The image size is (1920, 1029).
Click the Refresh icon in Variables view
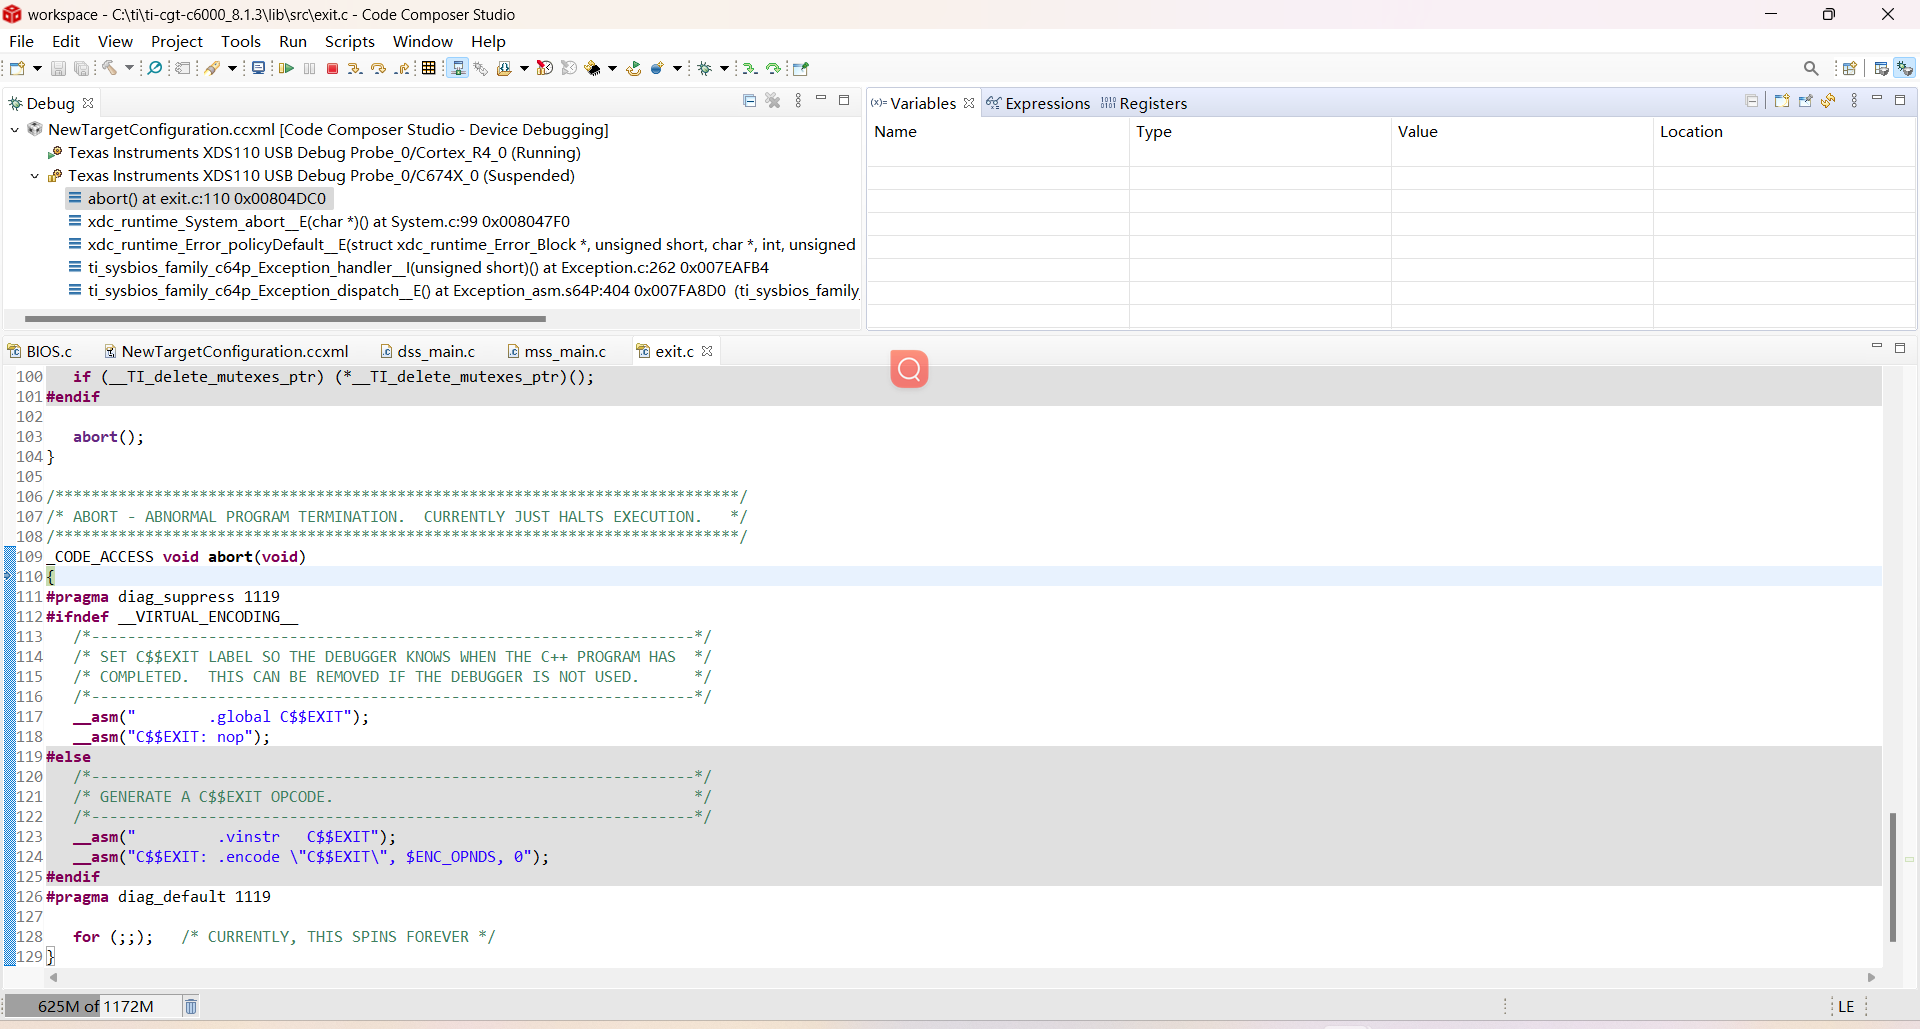[x=1829, y=101]
